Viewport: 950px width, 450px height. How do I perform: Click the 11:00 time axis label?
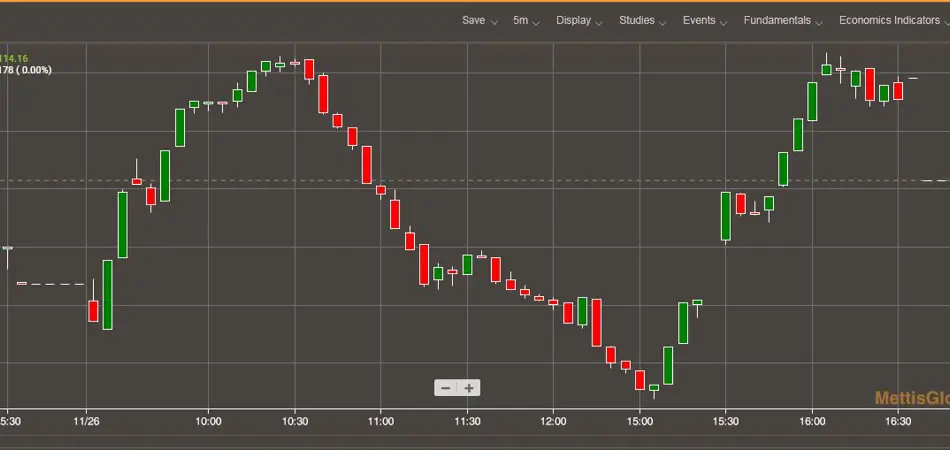pyautogui.click(x=380, y=421)
